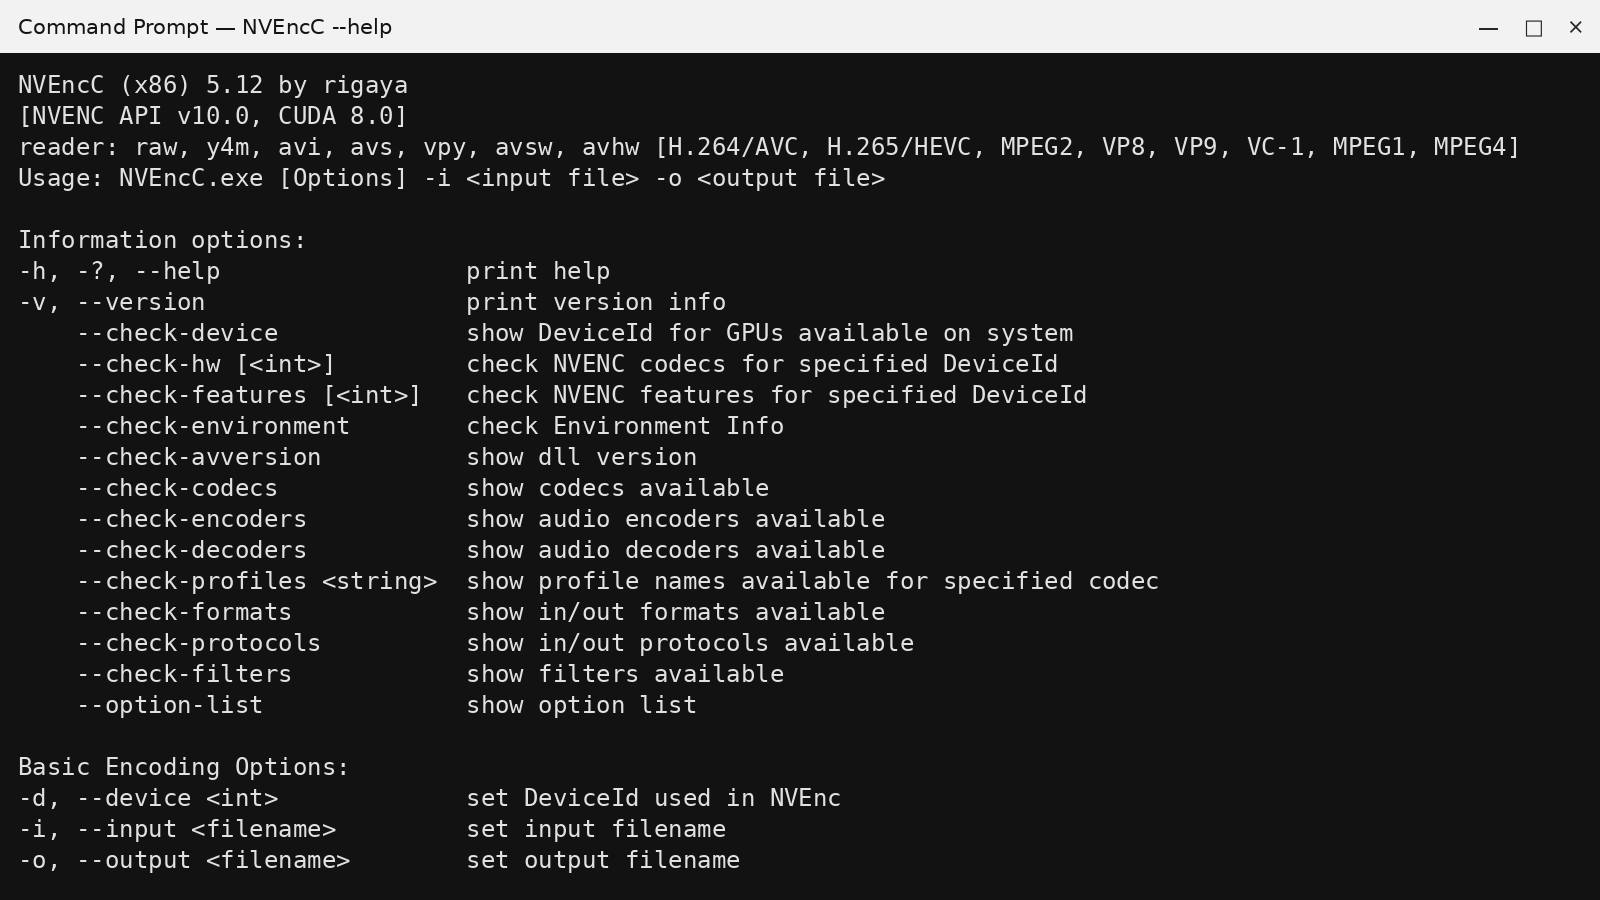The image size is (1600, 900).
Task: Click the 'NVEncC (x86) 5.12 by rigaya' line
Action: click(213, 85)
